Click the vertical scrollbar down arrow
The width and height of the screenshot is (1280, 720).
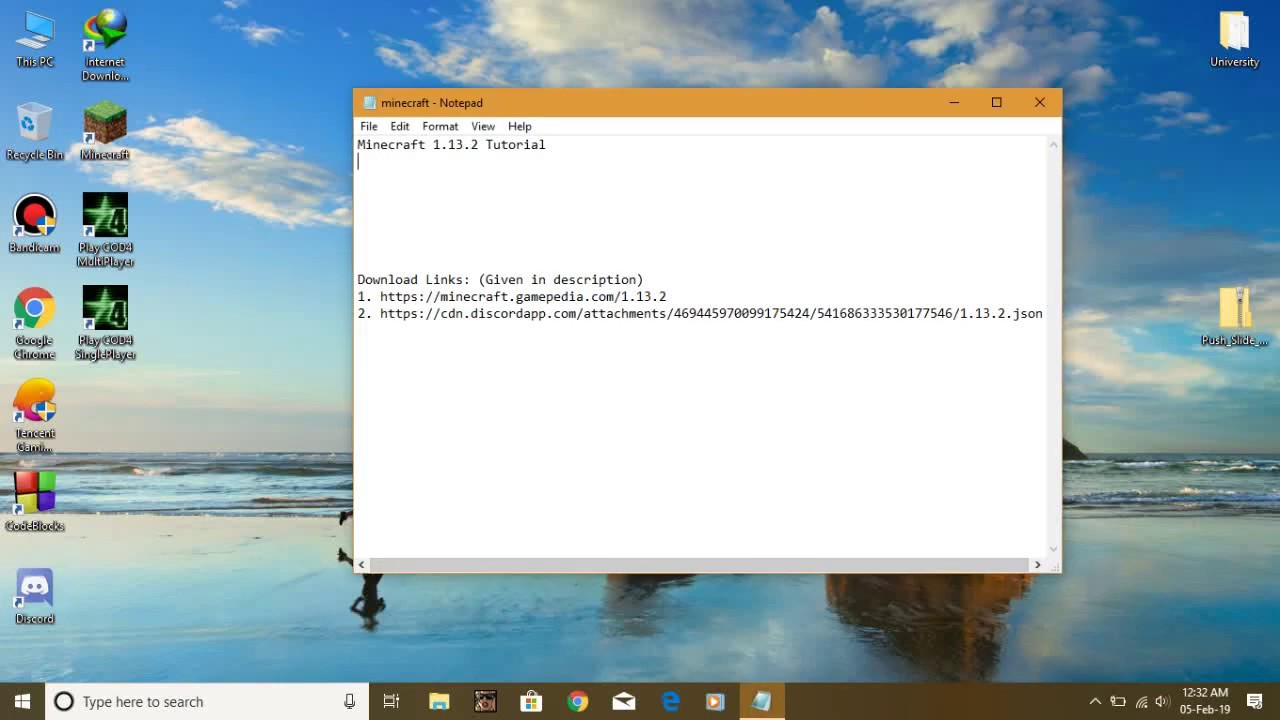pos(1053,548)
